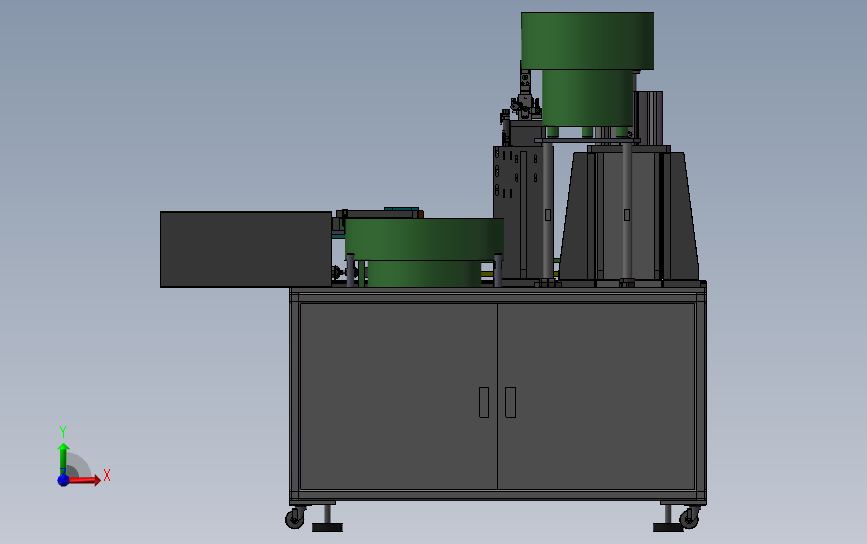
Task: Select the black rectangular box at the left
Action: [246, 249]
